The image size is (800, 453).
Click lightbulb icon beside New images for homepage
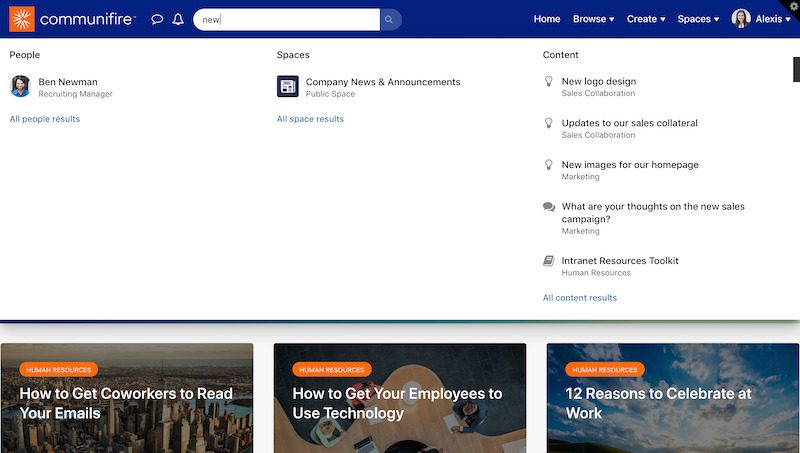click(548, 165)
